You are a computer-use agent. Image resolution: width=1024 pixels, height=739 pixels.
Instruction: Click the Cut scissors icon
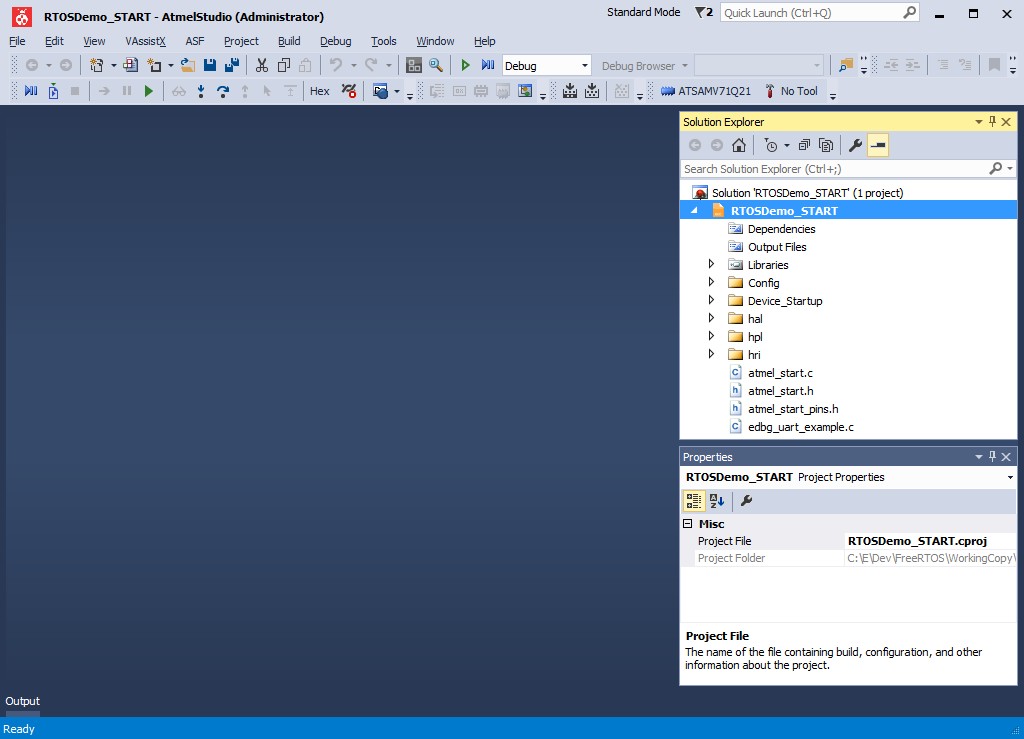point(261,65)
